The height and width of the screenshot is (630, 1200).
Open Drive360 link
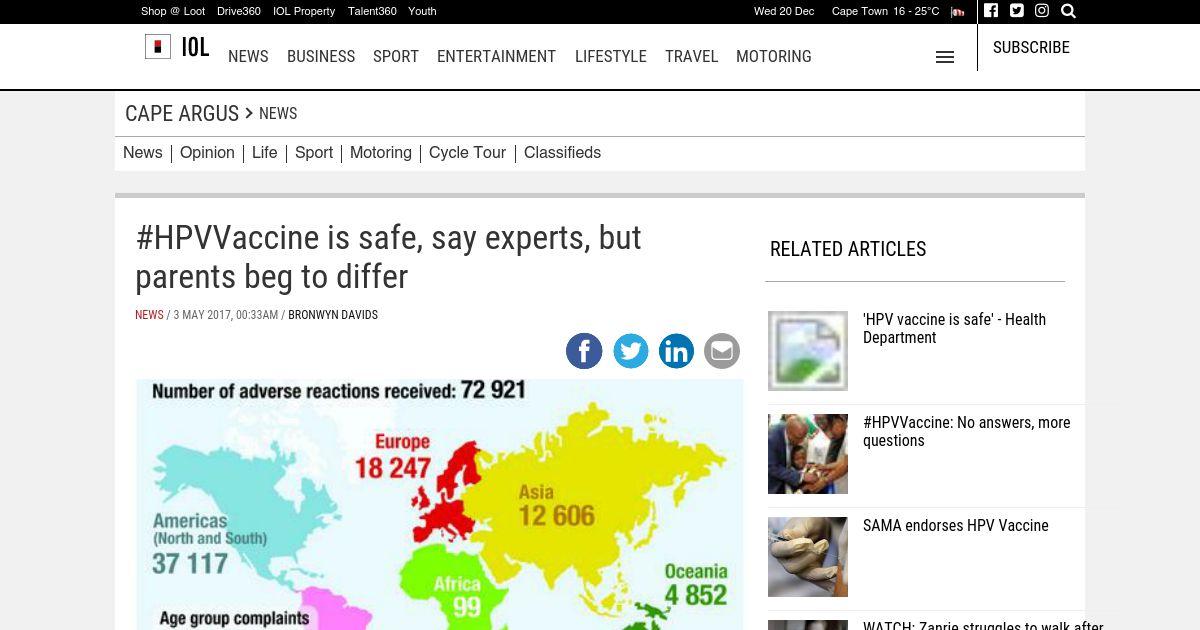(x=239, y=11)
